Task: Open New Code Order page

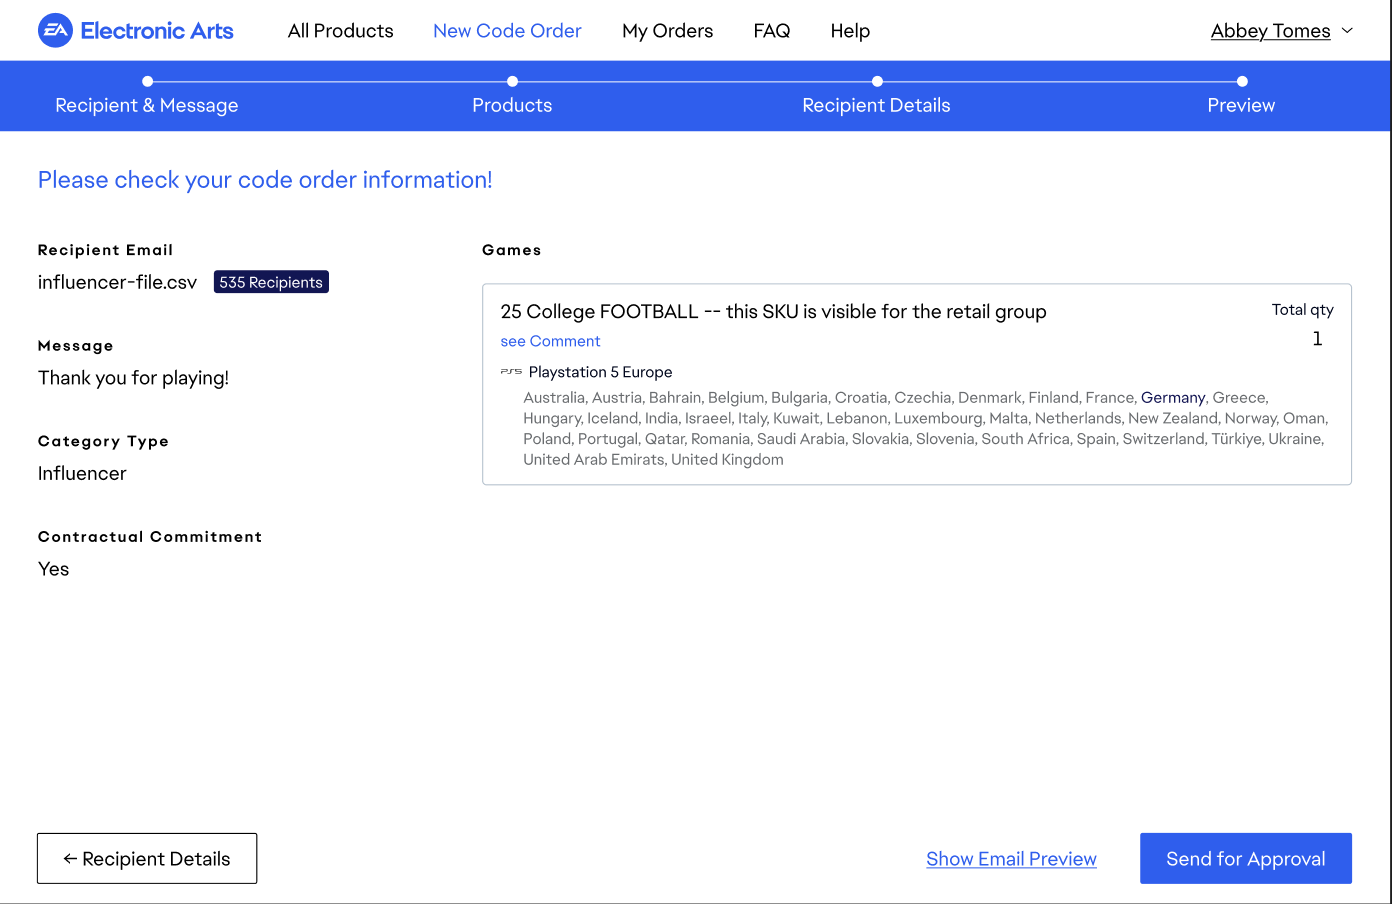Action: pos(507,31)
